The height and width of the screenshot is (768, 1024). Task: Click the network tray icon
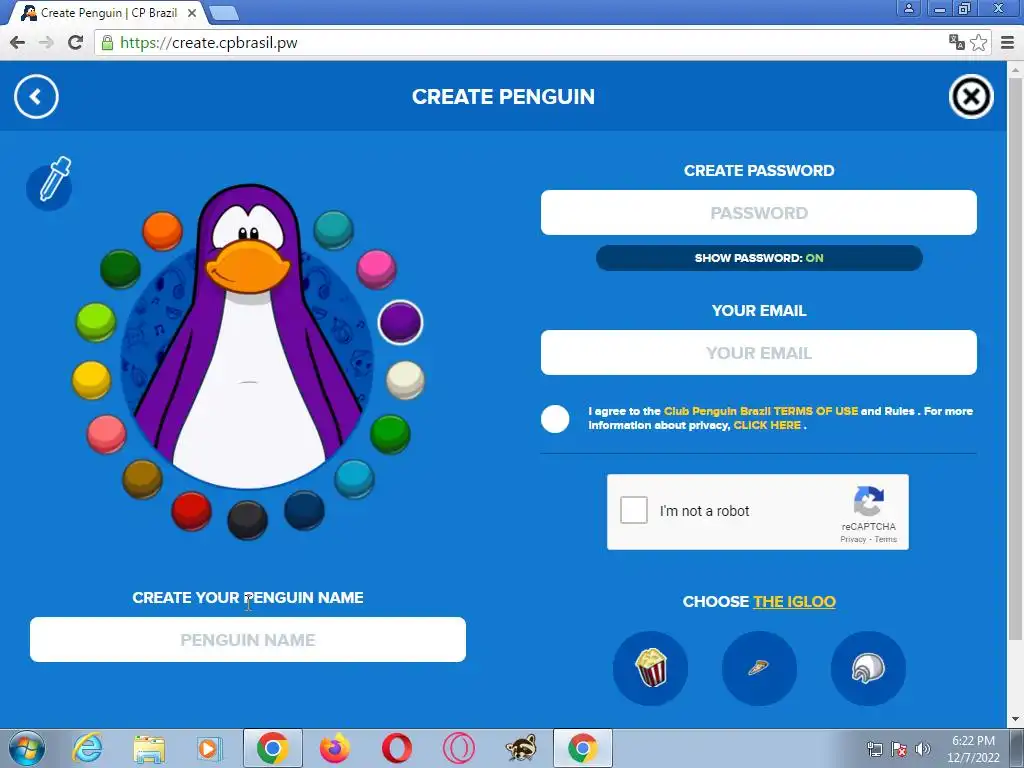click(x=874, y=749)
